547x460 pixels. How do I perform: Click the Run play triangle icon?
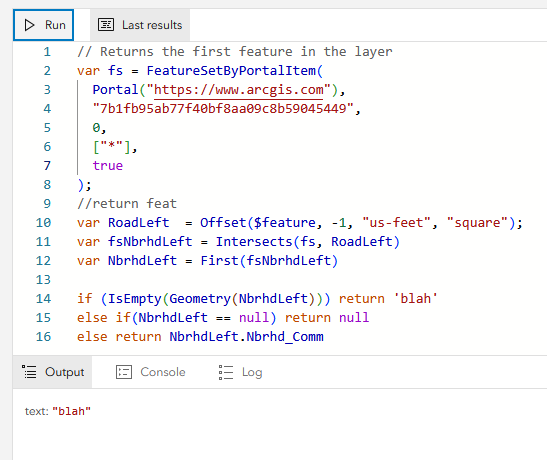tap(29, 25)
